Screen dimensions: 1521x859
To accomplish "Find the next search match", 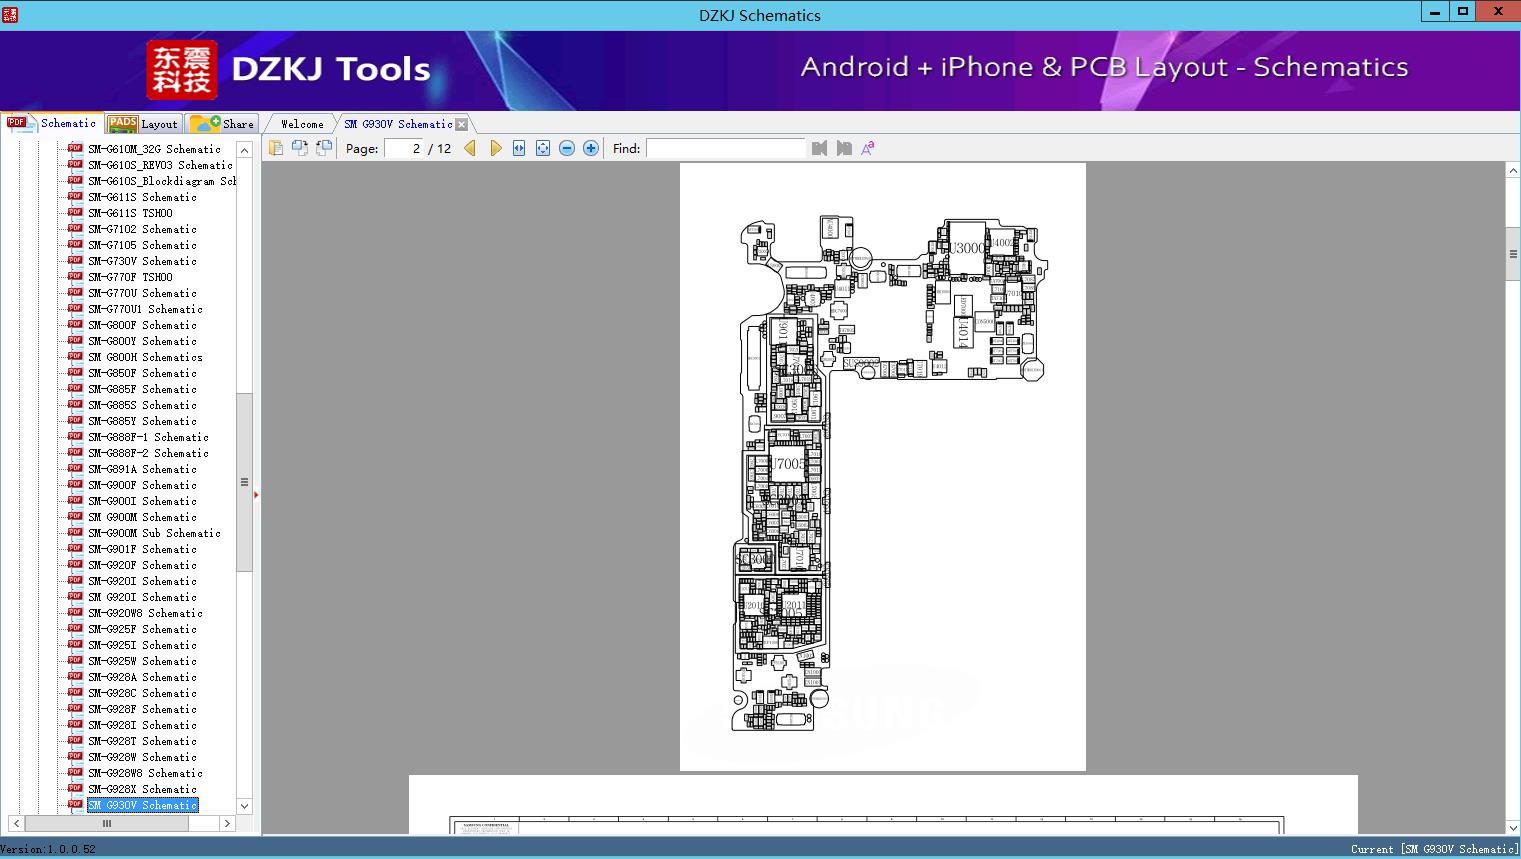I will [844, 148].
